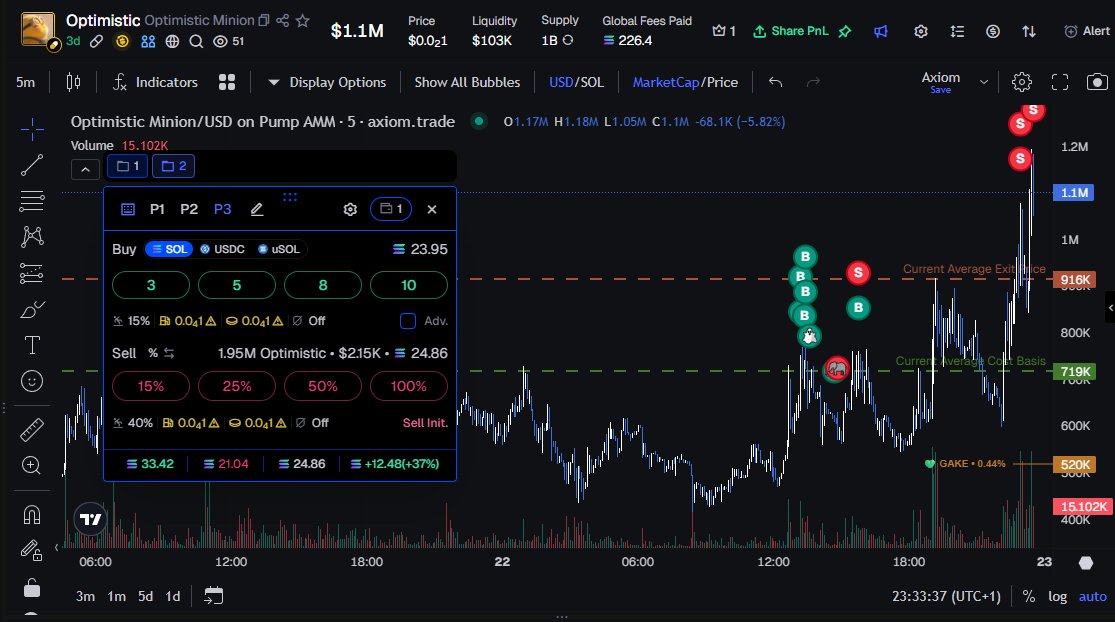The width and height of the screenshot is (1115, 622).
Task: Toggle log scale on price axis
Action: click(x=1057, y=596)
